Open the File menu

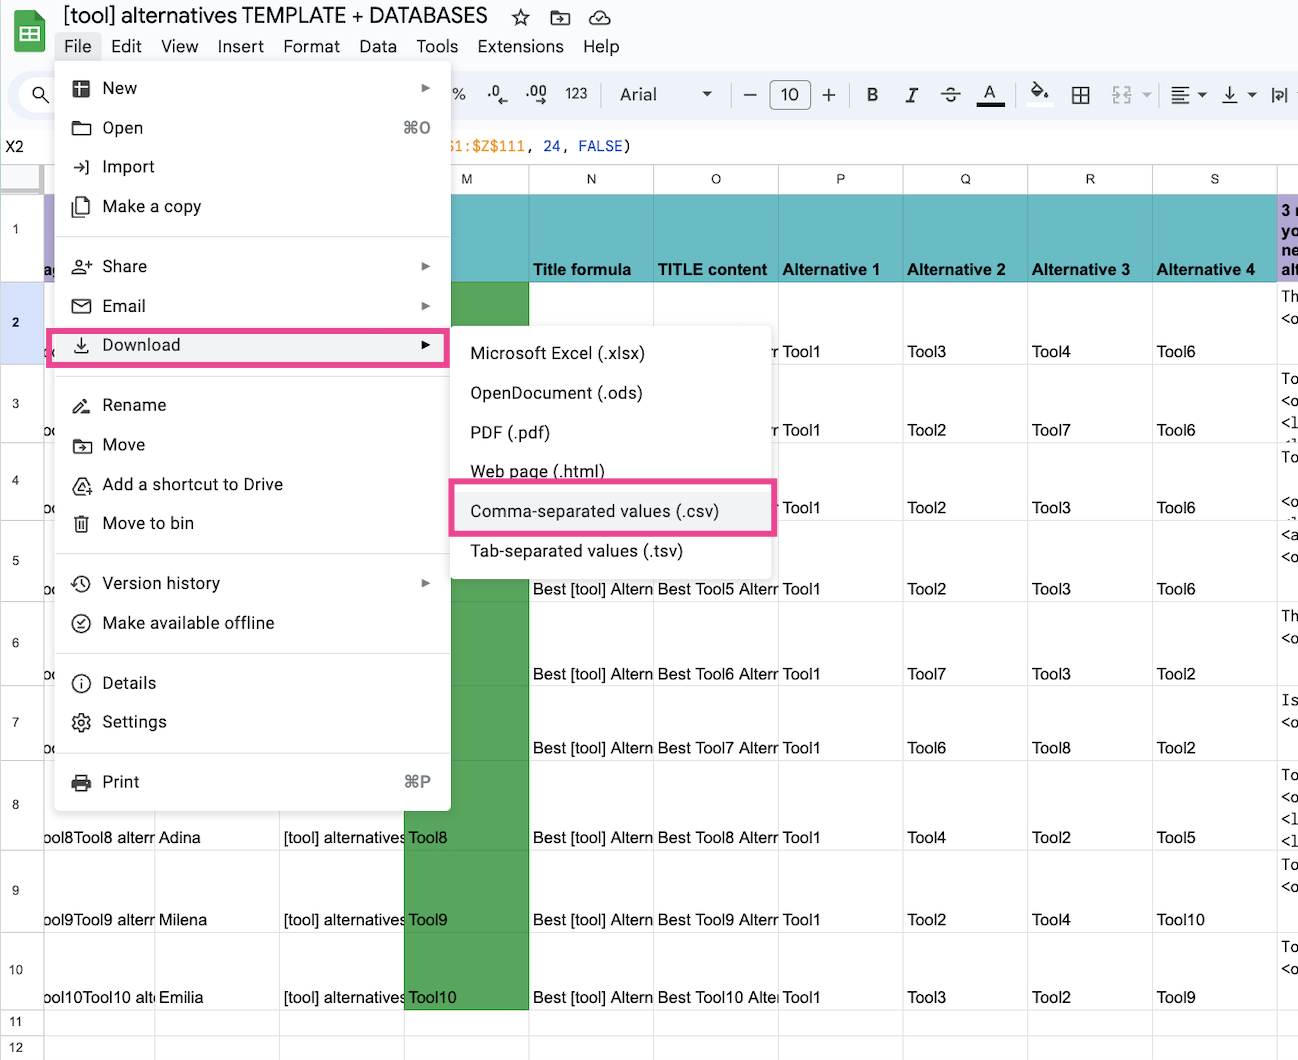point(77,46)
